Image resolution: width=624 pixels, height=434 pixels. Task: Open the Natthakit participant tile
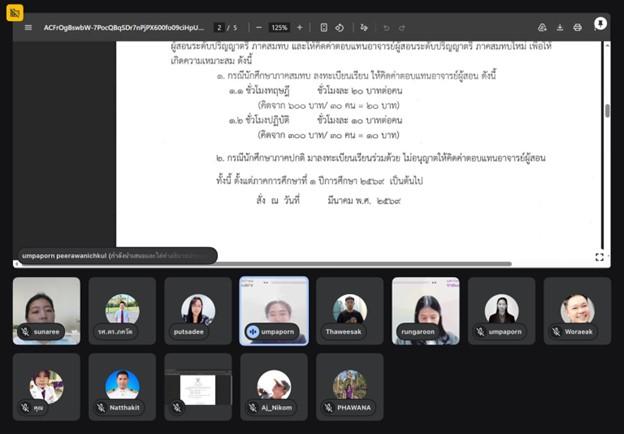click(122, 387)
